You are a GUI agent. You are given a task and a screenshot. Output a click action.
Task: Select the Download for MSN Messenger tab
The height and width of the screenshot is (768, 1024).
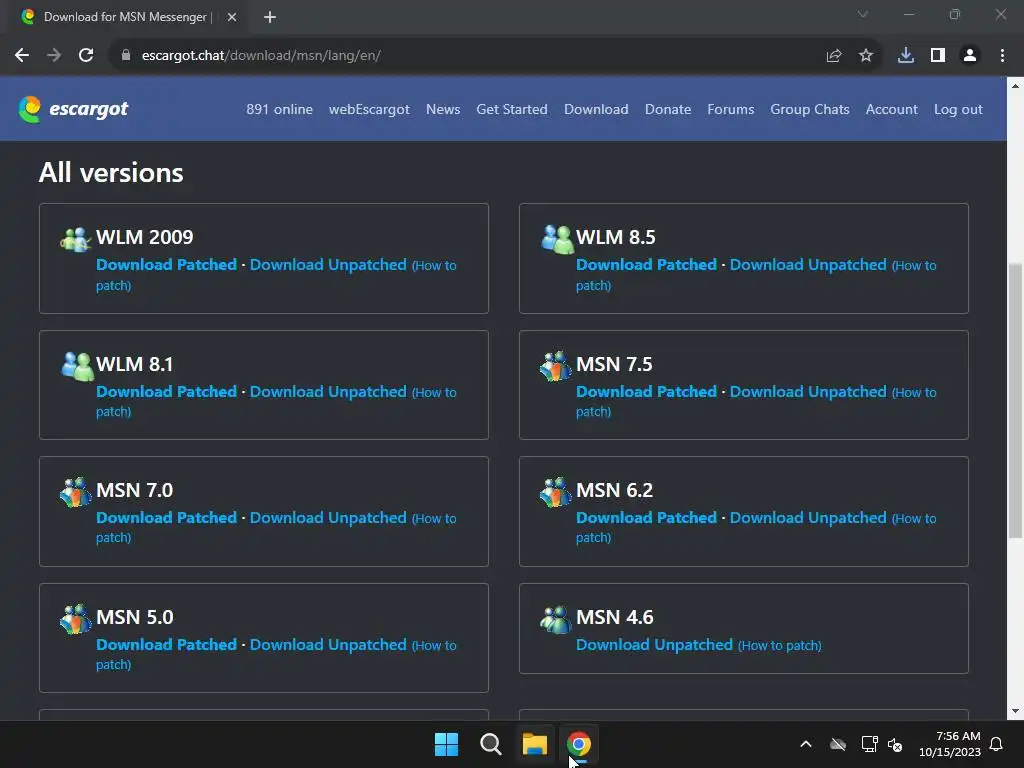129,17
